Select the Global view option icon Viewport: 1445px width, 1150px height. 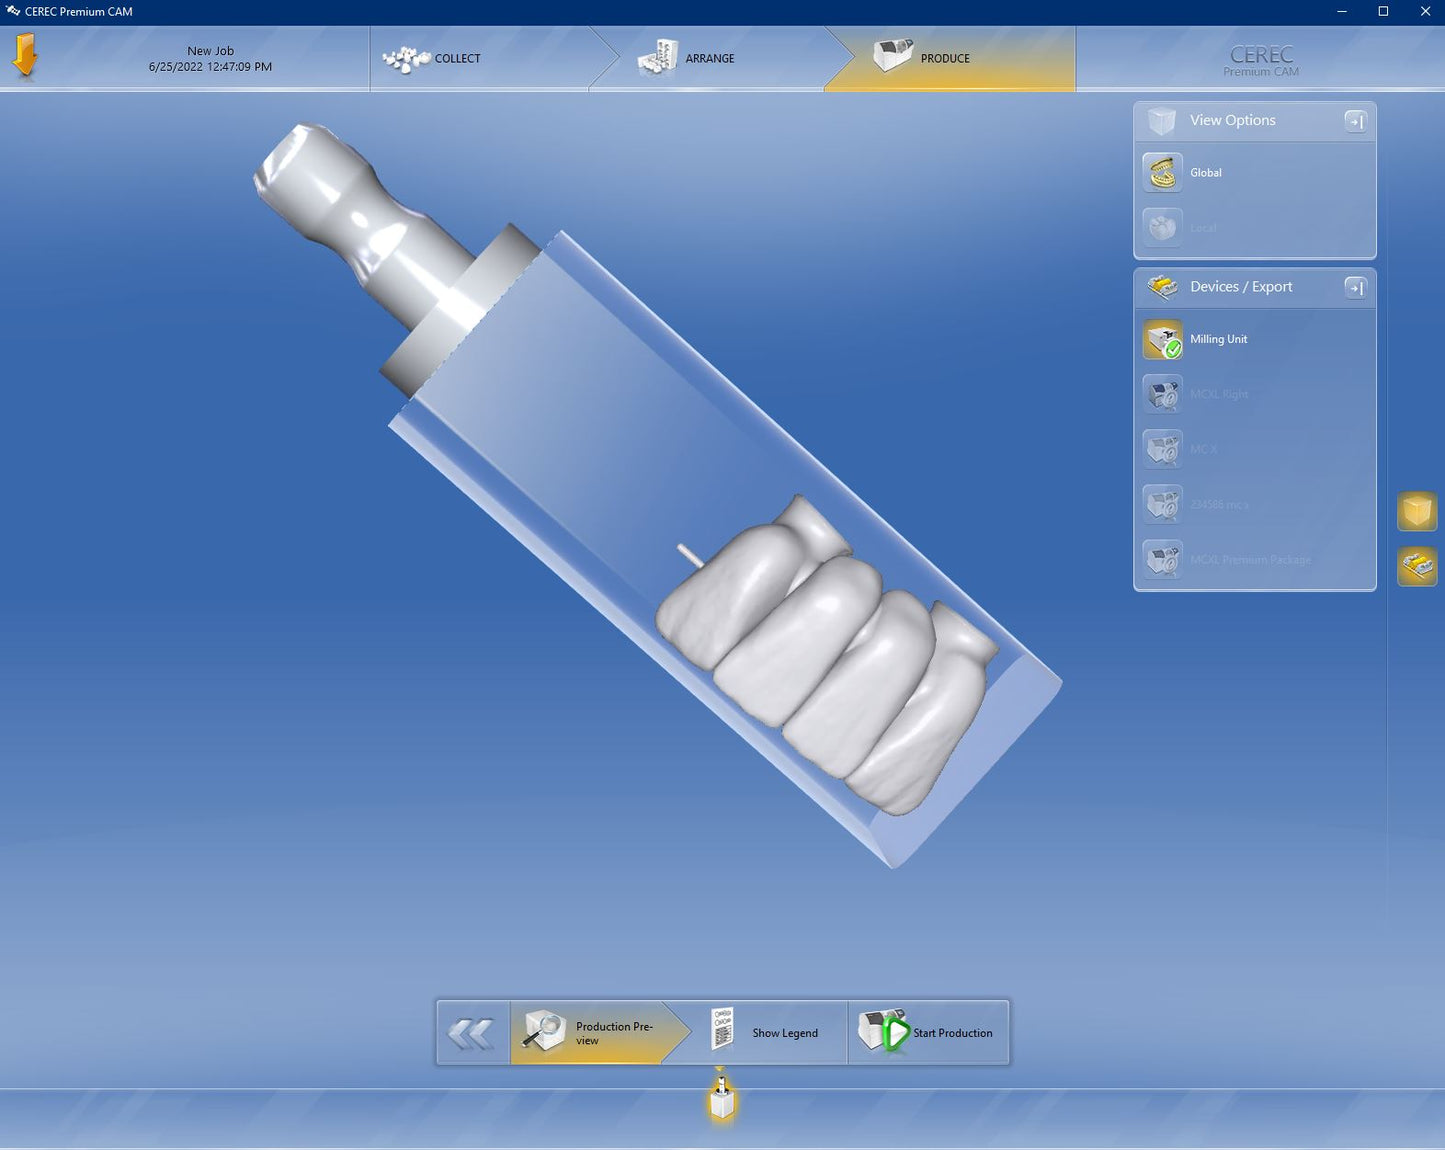pyautogui.click(x=1163, y=173)
